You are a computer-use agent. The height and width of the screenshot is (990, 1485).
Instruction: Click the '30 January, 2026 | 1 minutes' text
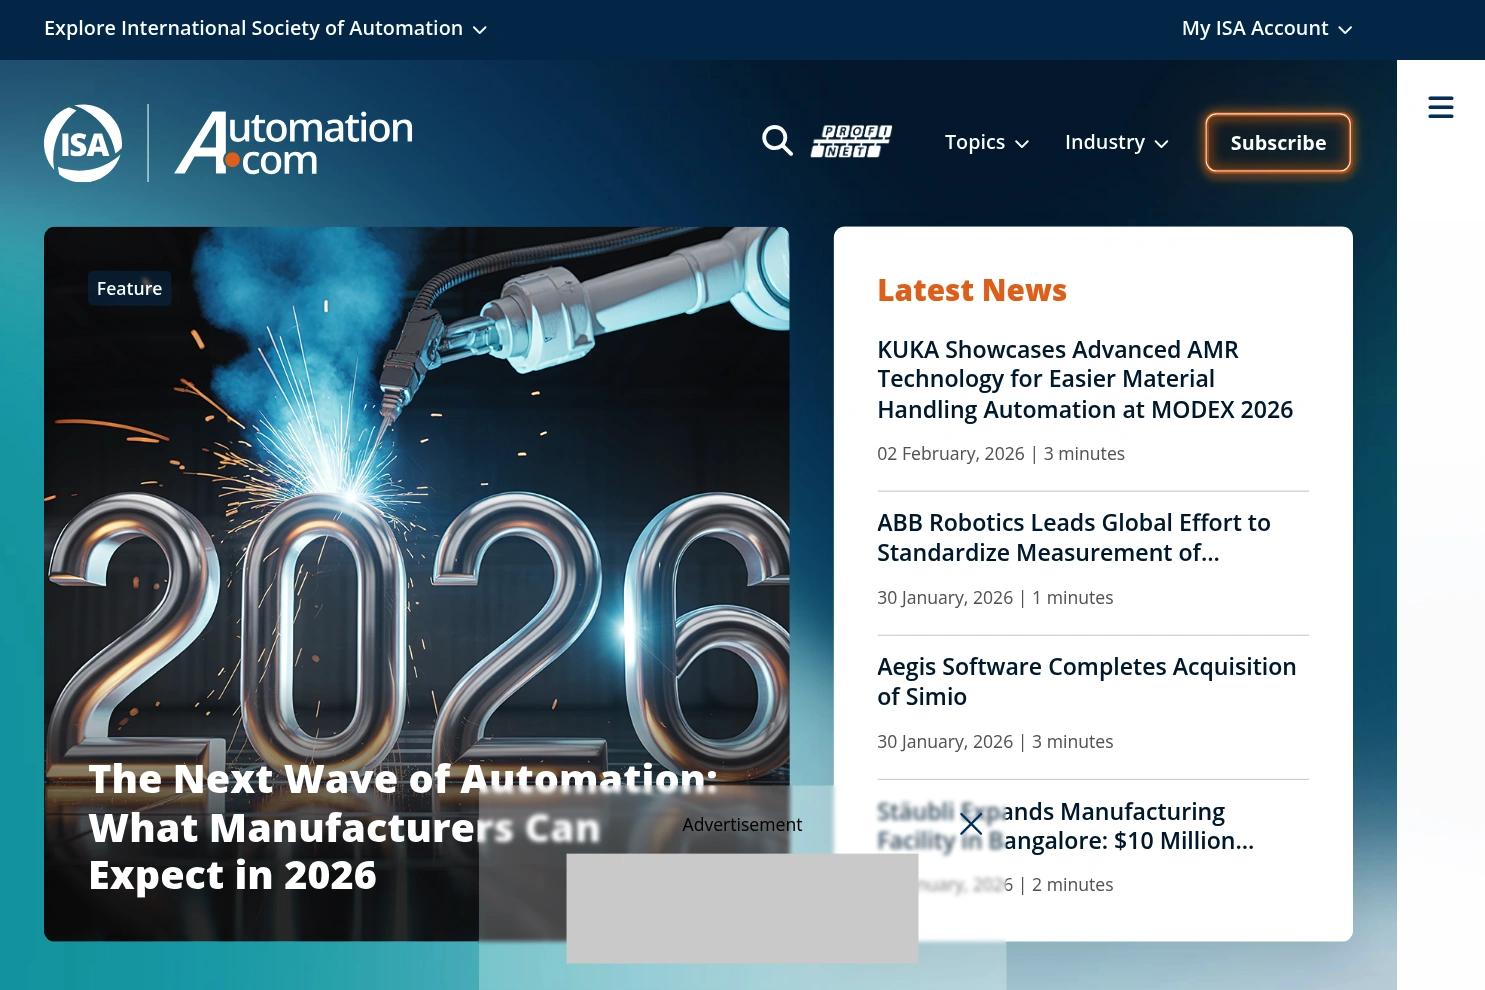click(995, 597)
